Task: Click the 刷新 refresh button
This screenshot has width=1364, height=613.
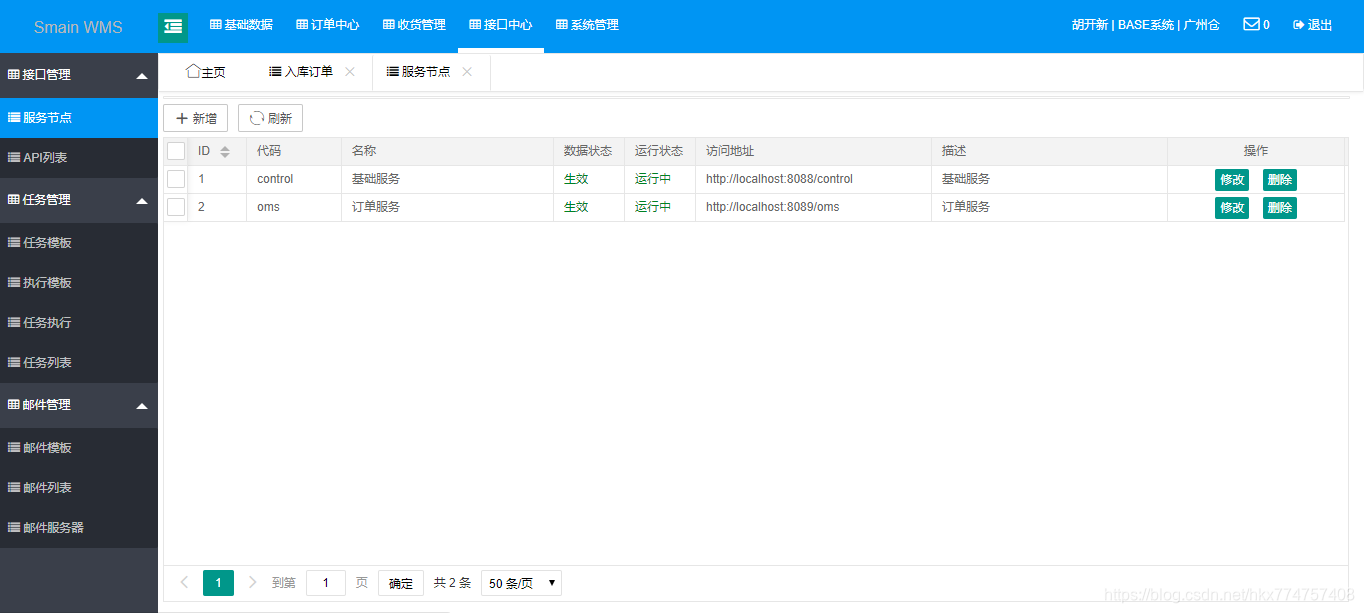Action: pos(270,118)
